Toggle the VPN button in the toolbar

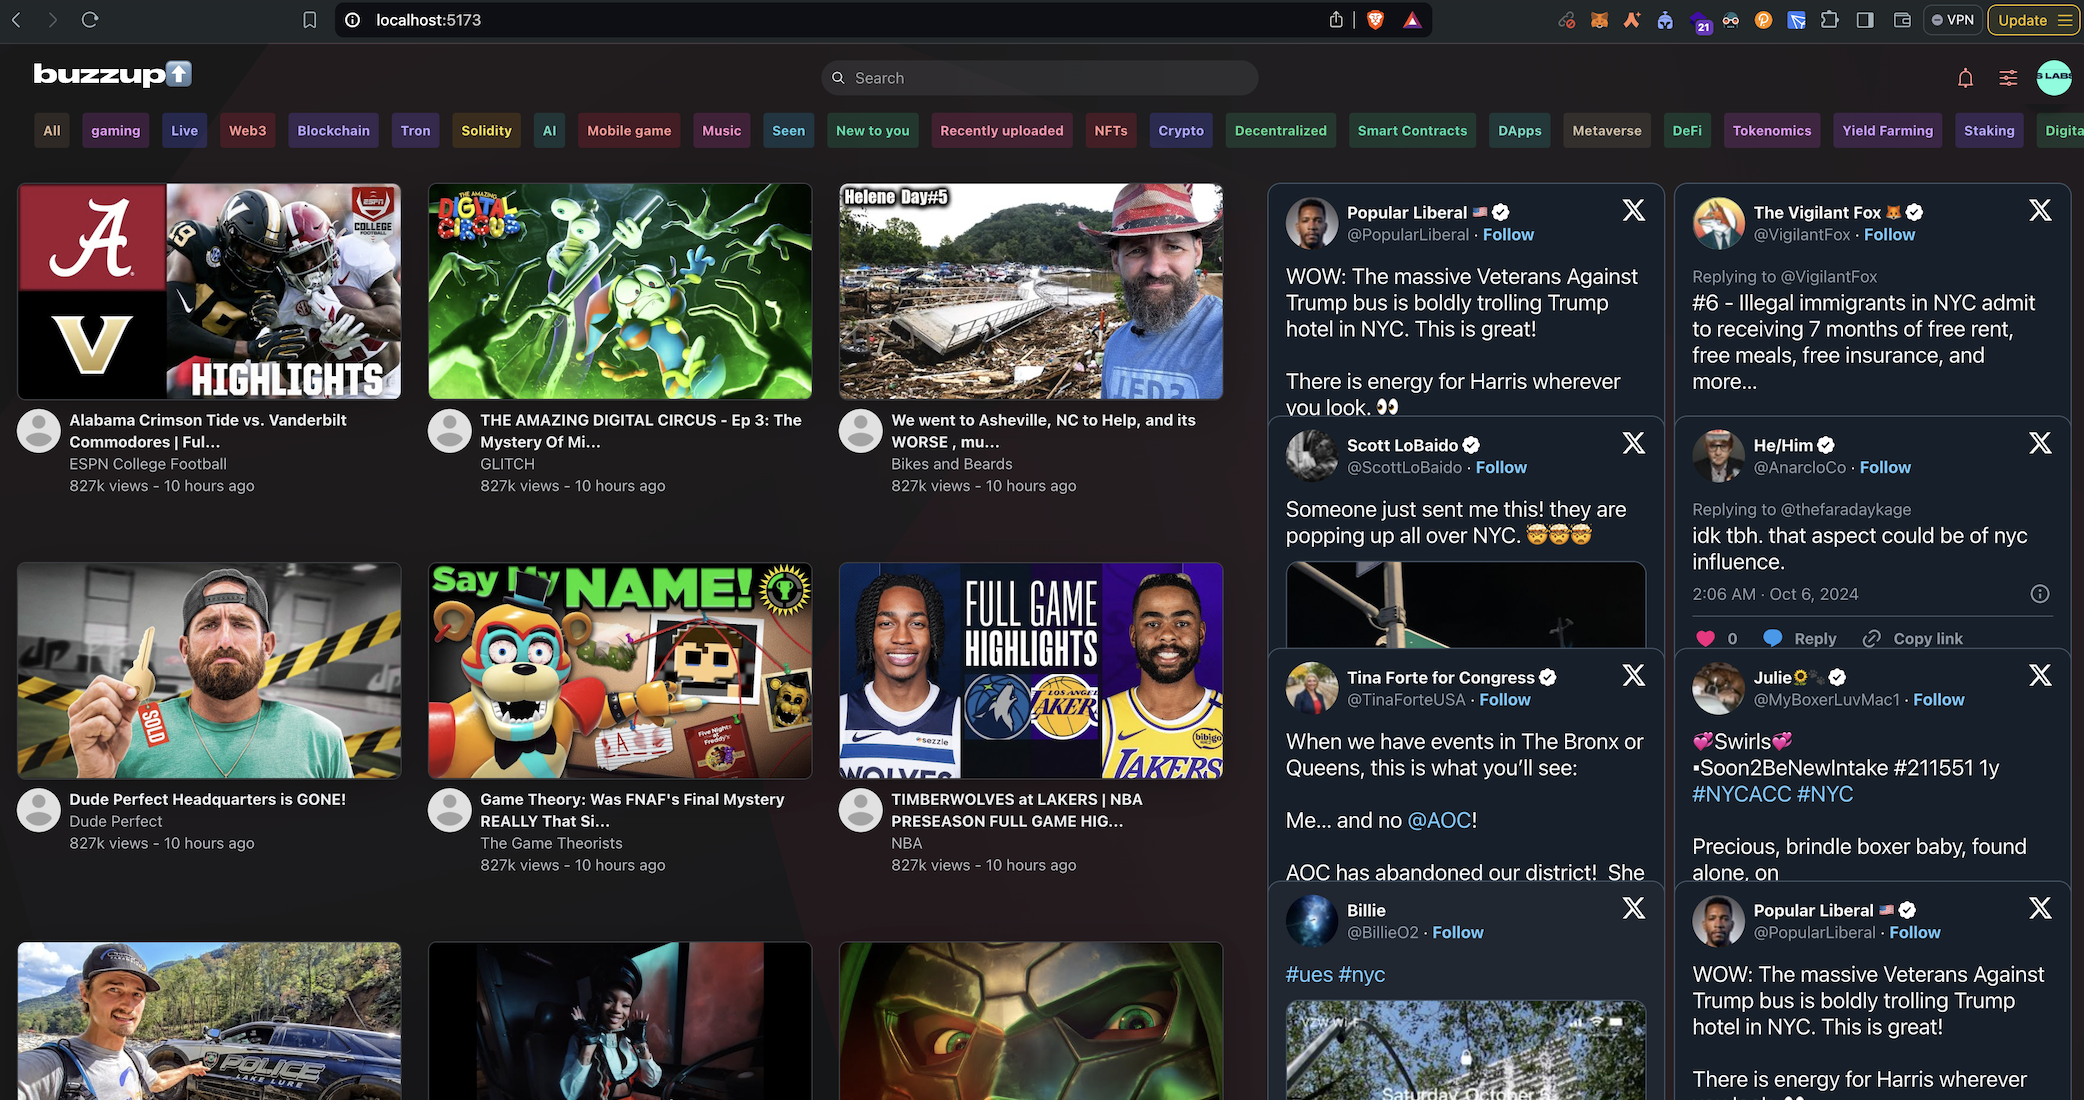click(1952, 20)
